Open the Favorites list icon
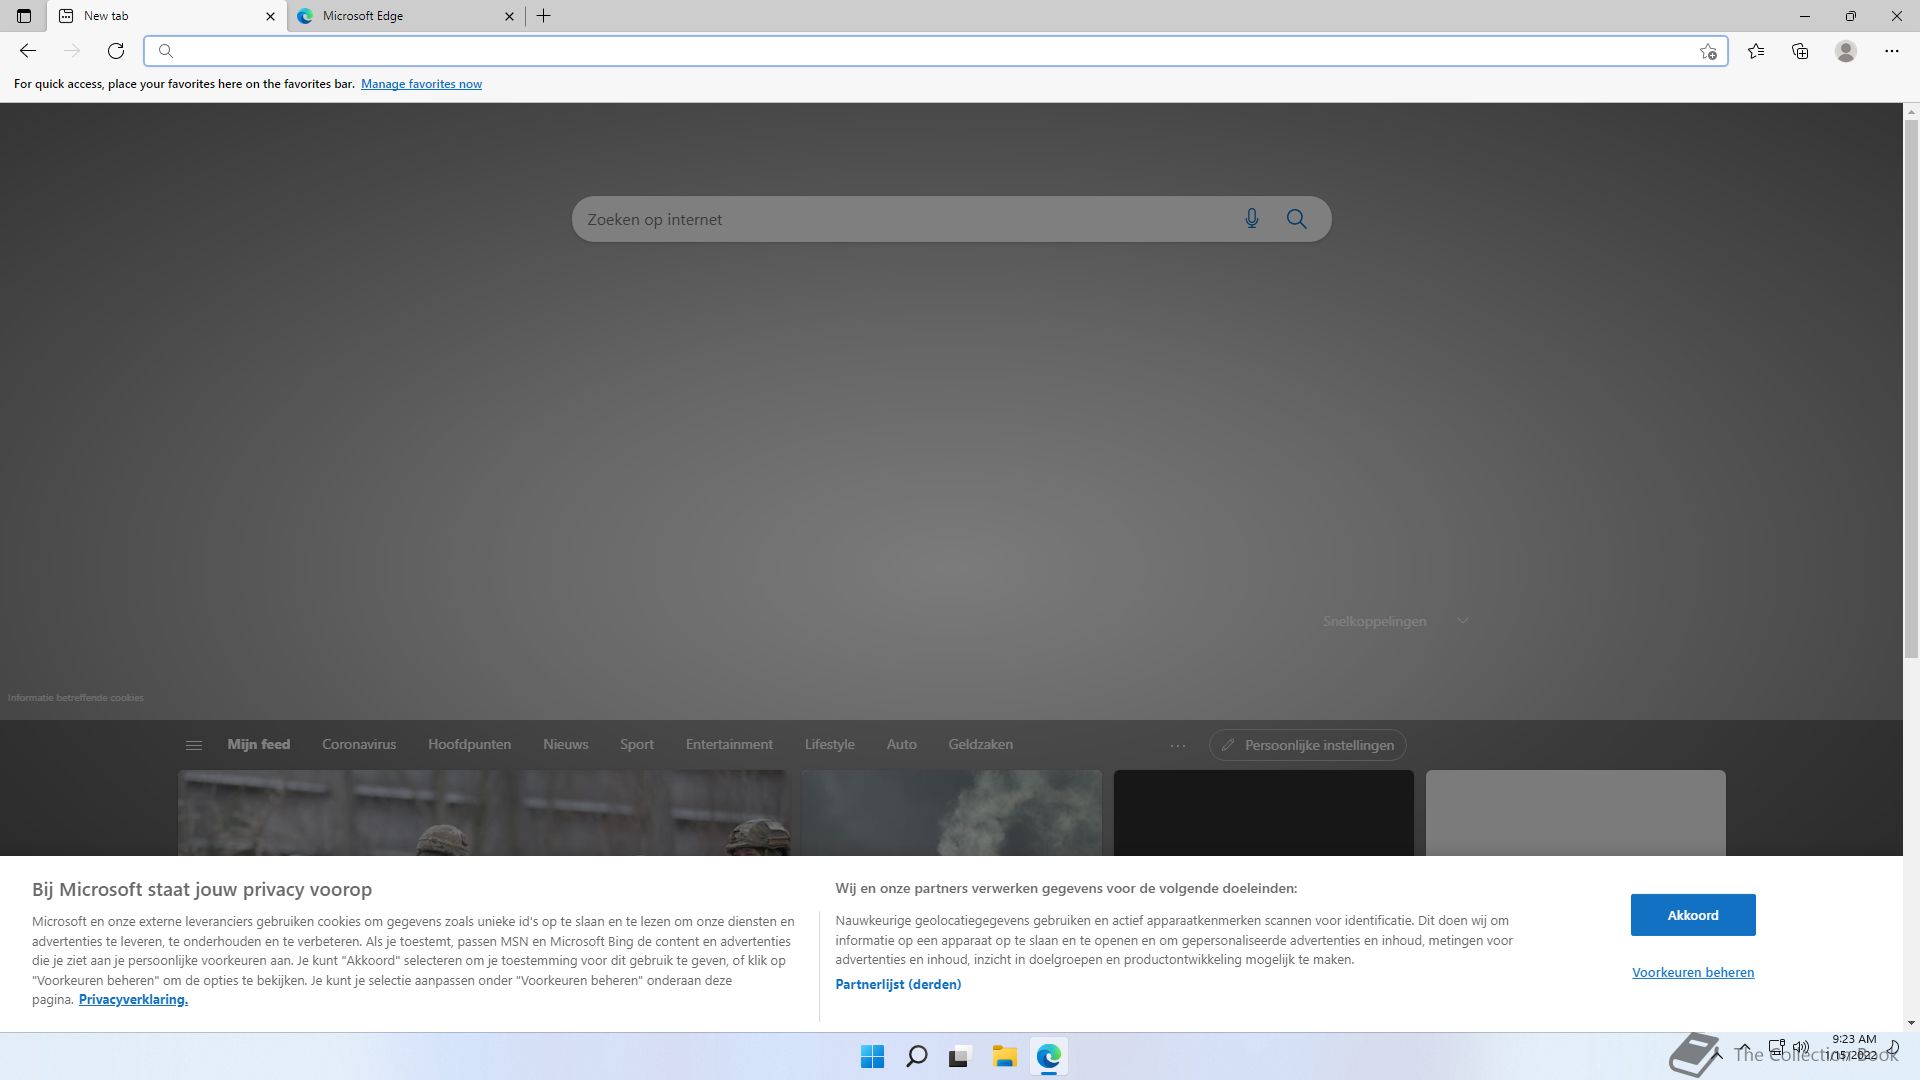 1756,51
